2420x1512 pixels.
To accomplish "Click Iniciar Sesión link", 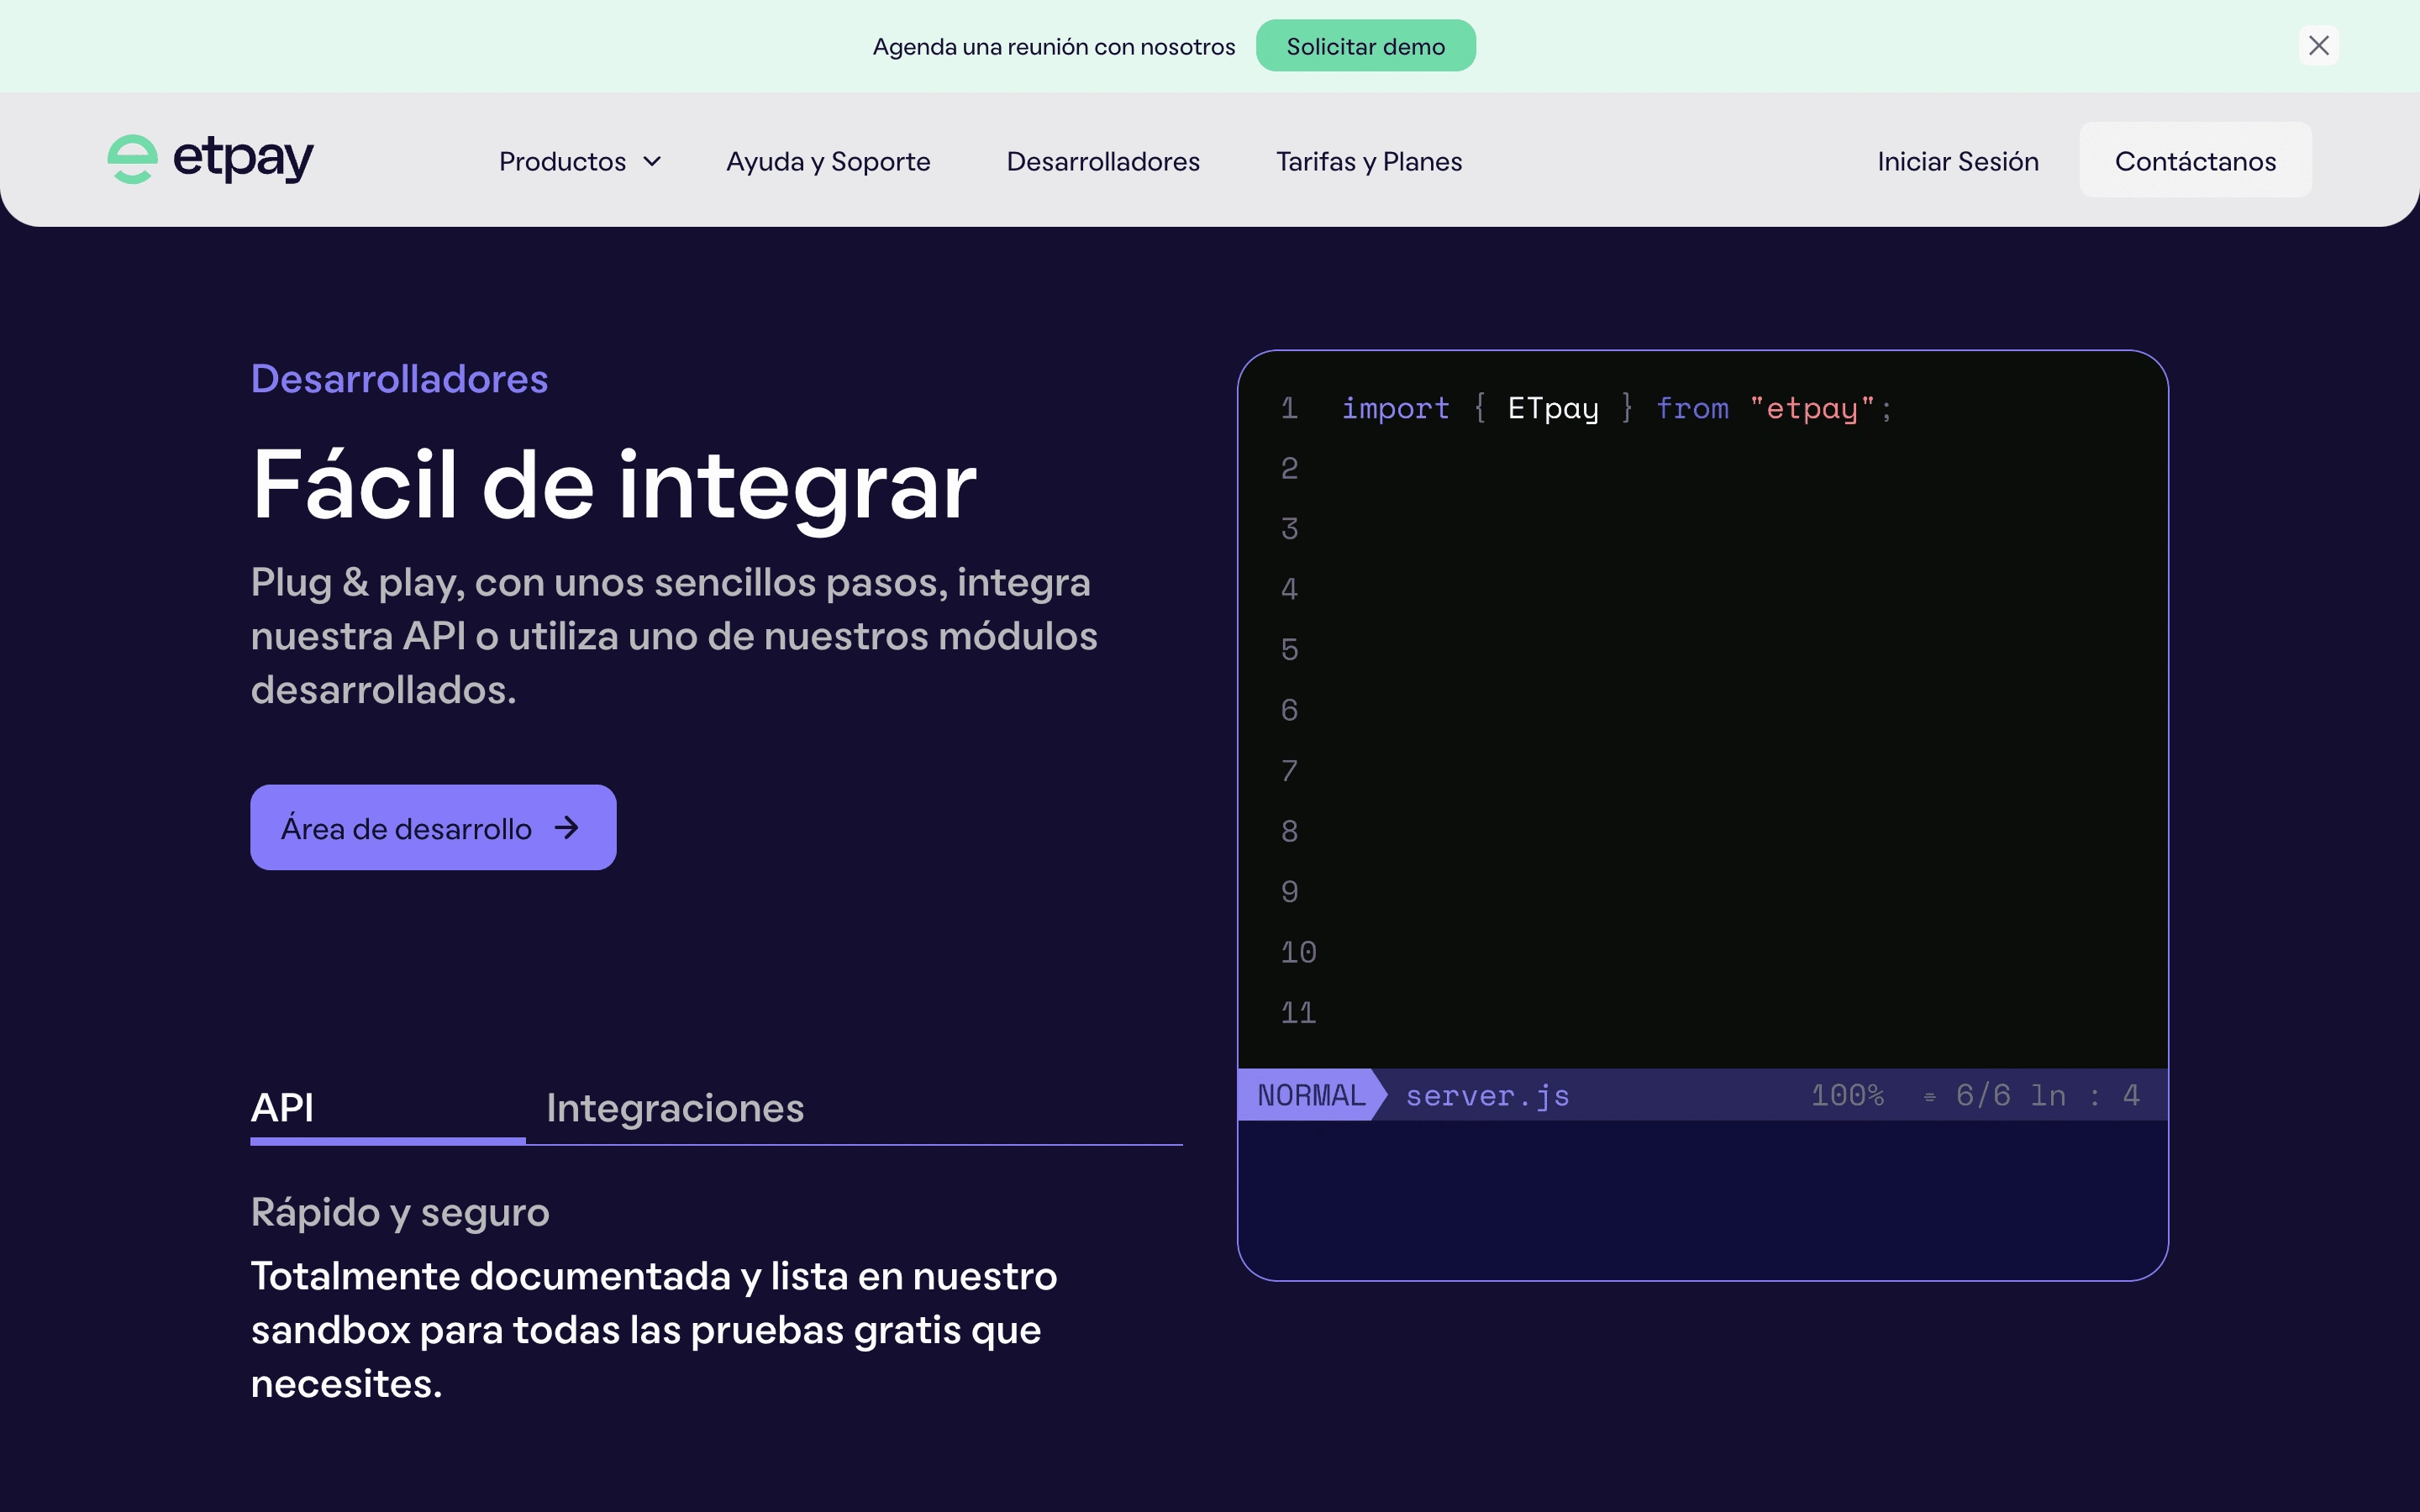I will tap(1957, 161).
